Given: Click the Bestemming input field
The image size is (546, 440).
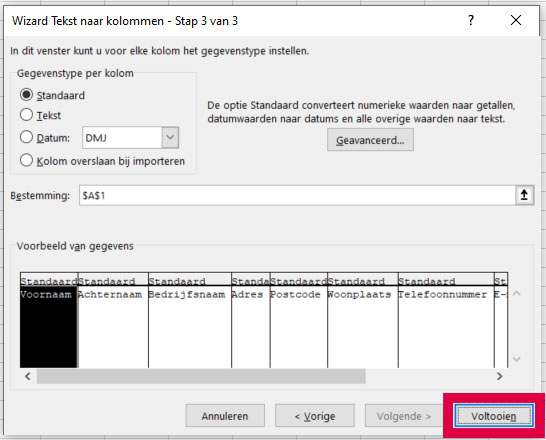Looking at the screenshot, I should point(297,195).
